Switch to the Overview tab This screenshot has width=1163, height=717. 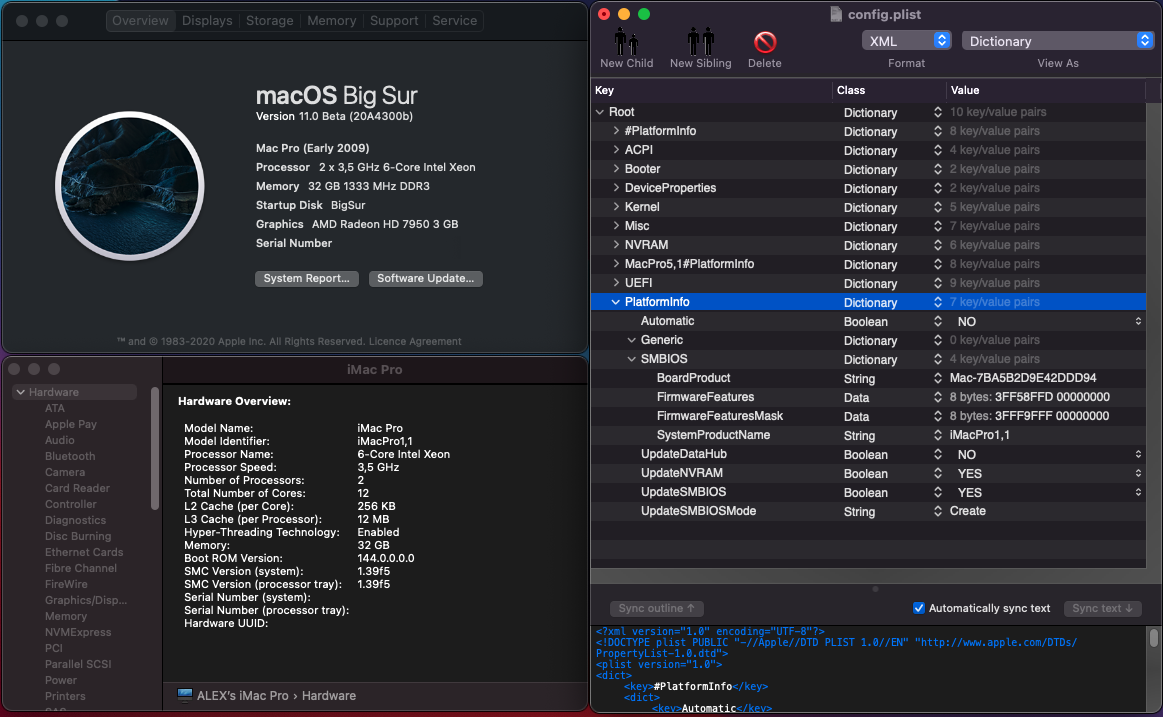point(140,21)
